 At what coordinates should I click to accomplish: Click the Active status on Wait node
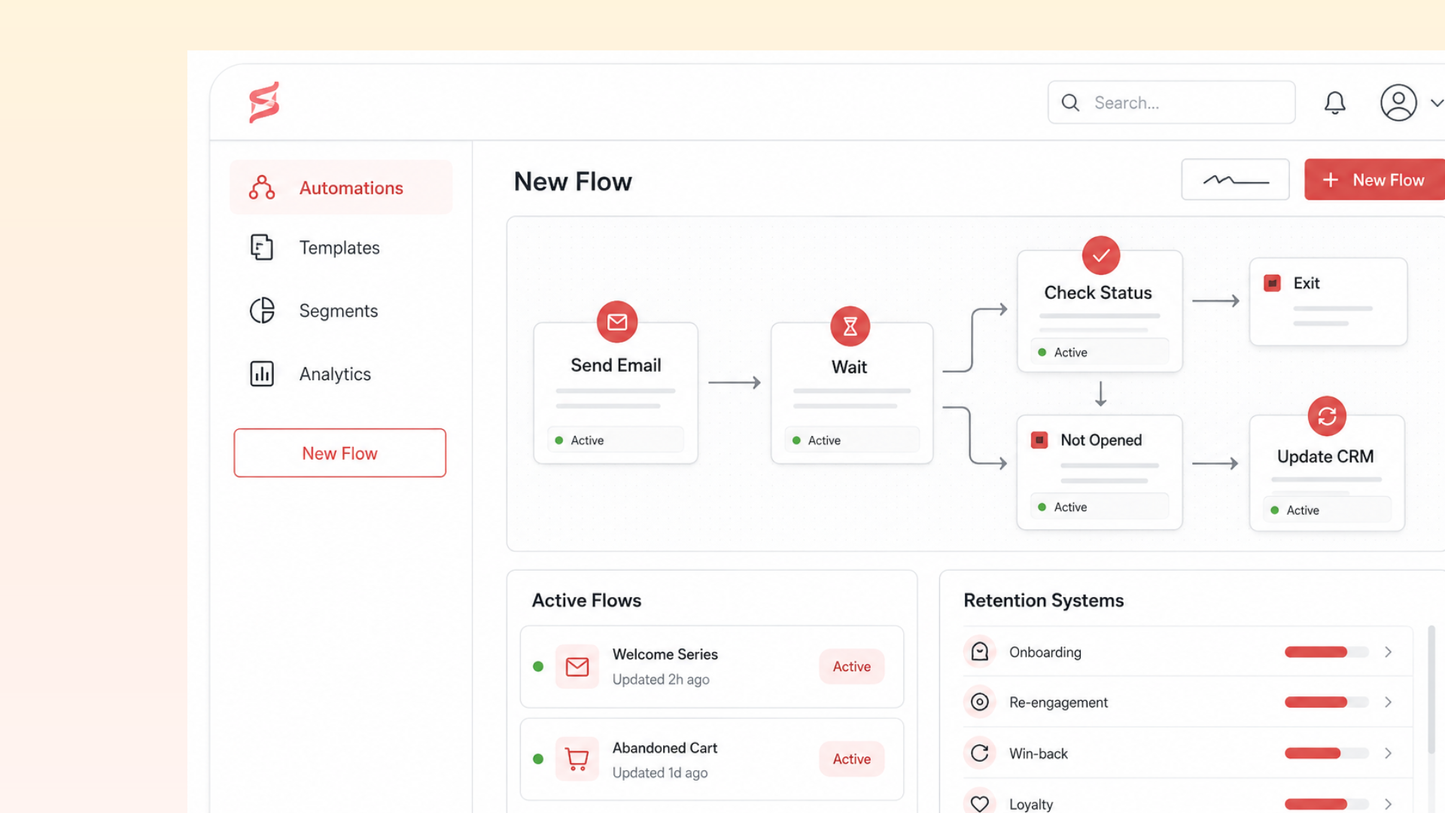(x=852, y=440)
